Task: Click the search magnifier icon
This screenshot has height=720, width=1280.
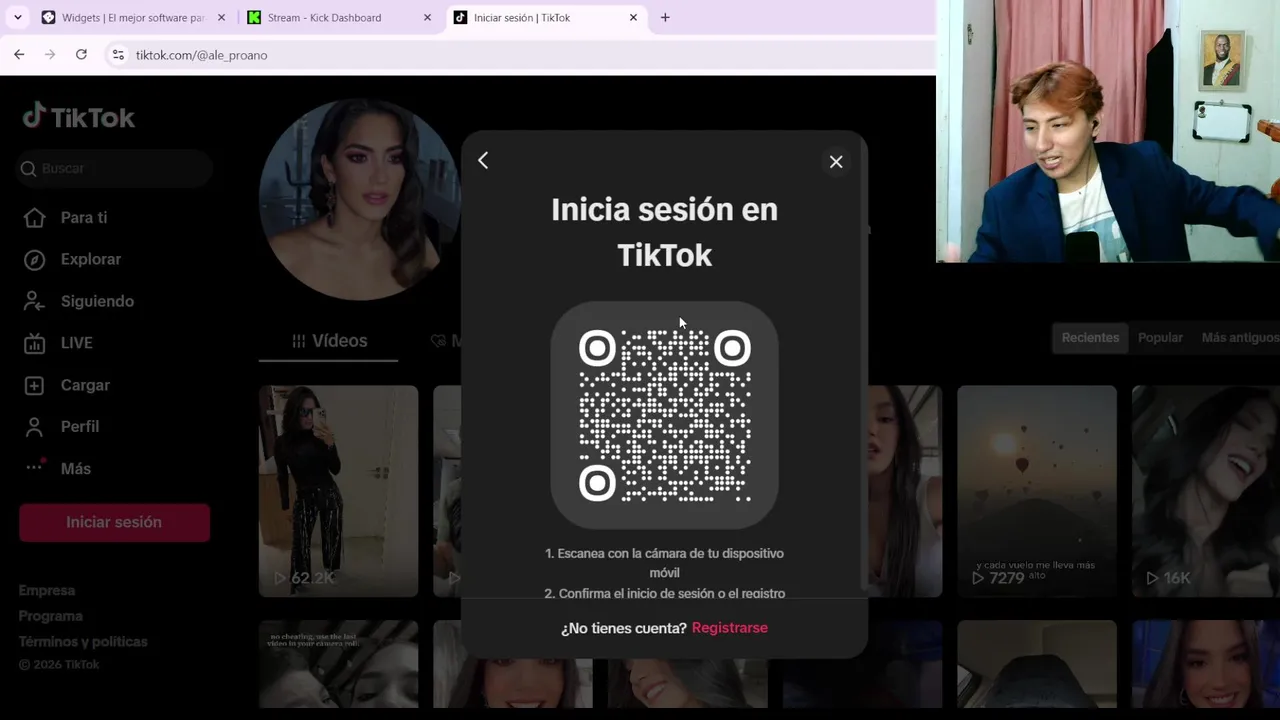Action: pos(29,169)
